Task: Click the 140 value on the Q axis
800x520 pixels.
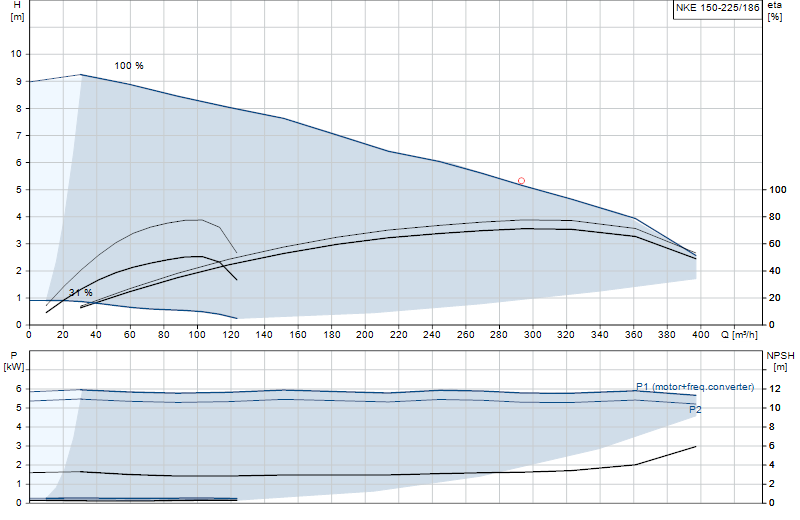Action: pos(264,335)
